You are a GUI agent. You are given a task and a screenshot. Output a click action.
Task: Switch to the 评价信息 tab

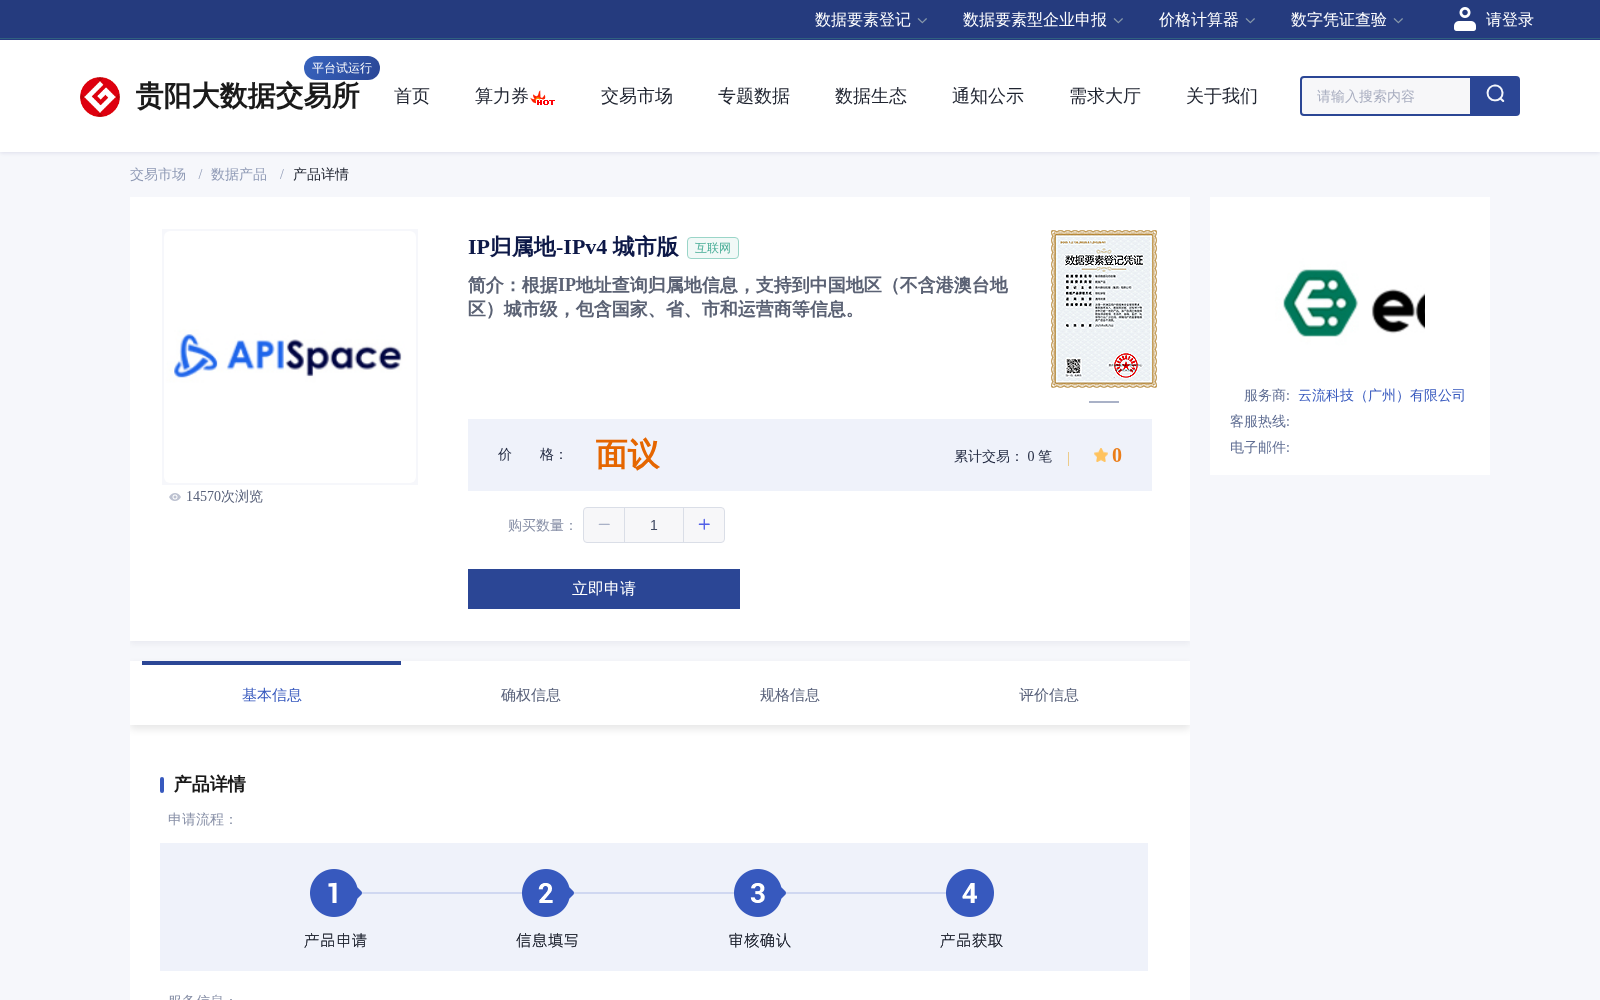[x=1049, y=695]
